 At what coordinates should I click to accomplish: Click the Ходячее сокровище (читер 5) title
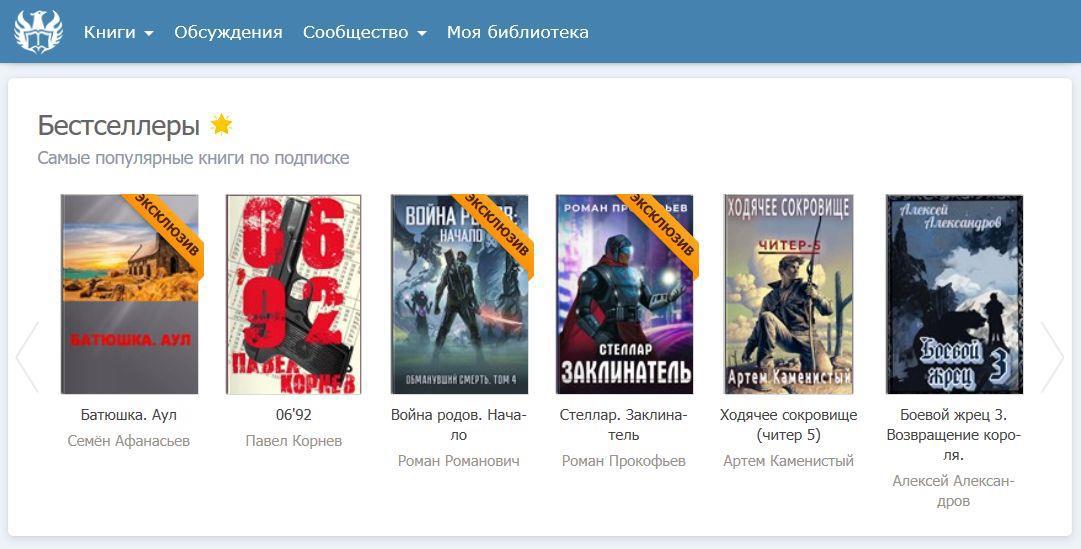point(788,425)
